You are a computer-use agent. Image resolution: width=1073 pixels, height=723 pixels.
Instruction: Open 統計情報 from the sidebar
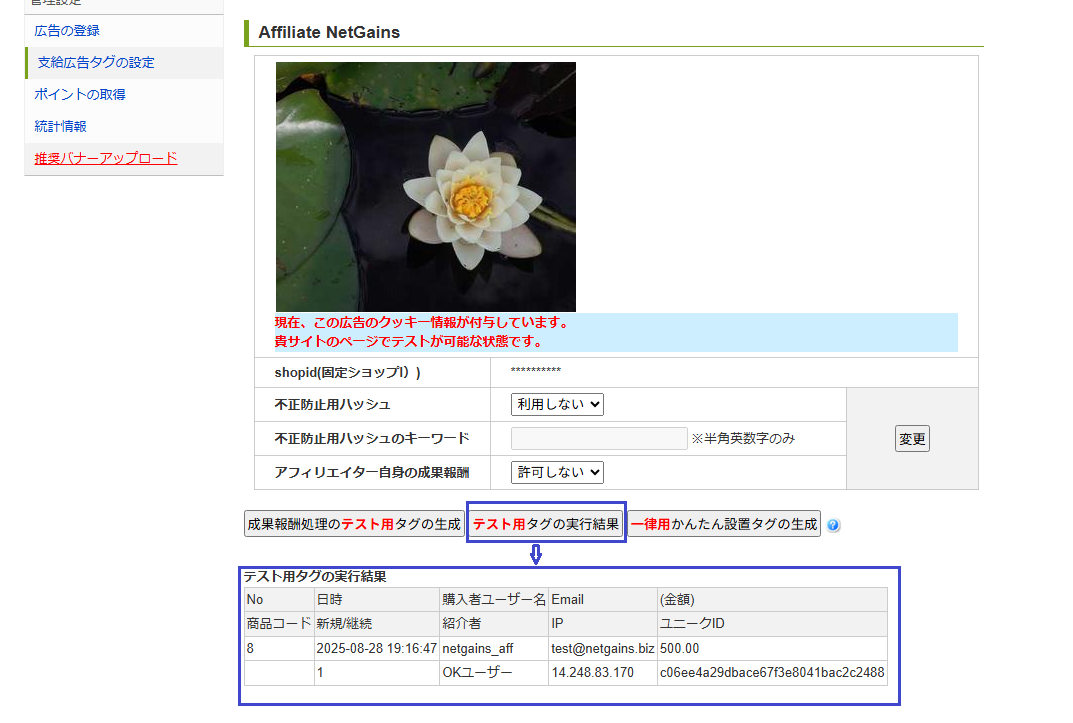click(x=60, y=127)
